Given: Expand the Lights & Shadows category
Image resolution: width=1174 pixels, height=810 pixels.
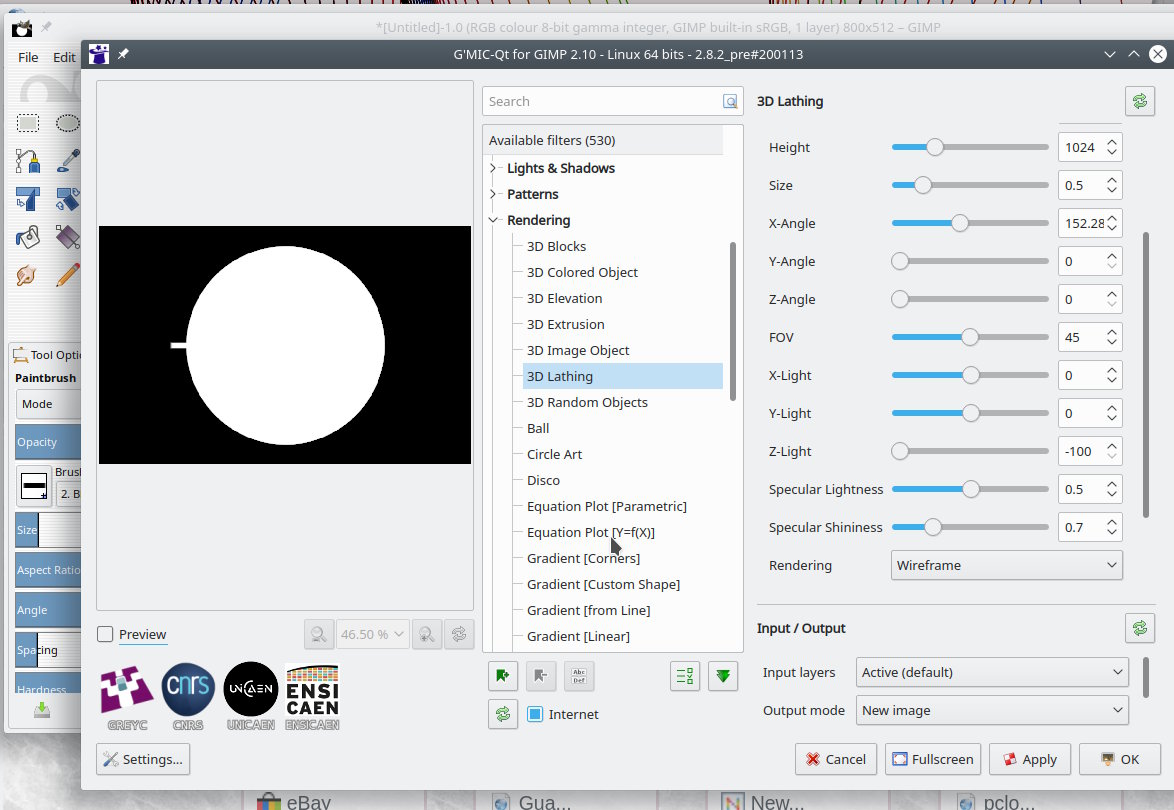Looking at the screenshot, I should (493, 168).
